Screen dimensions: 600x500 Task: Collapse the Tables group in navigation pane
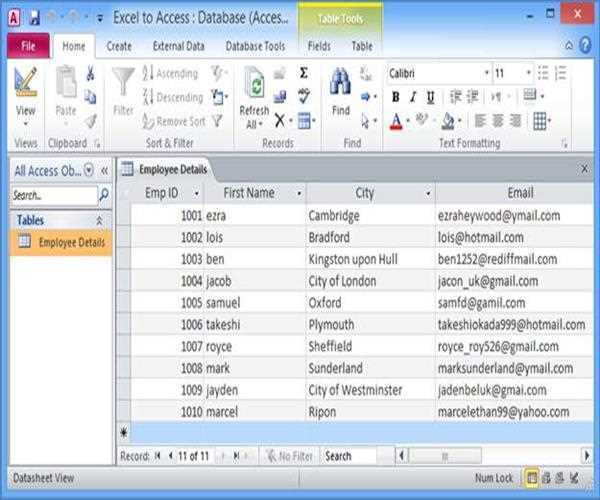[x=99, y=220]
